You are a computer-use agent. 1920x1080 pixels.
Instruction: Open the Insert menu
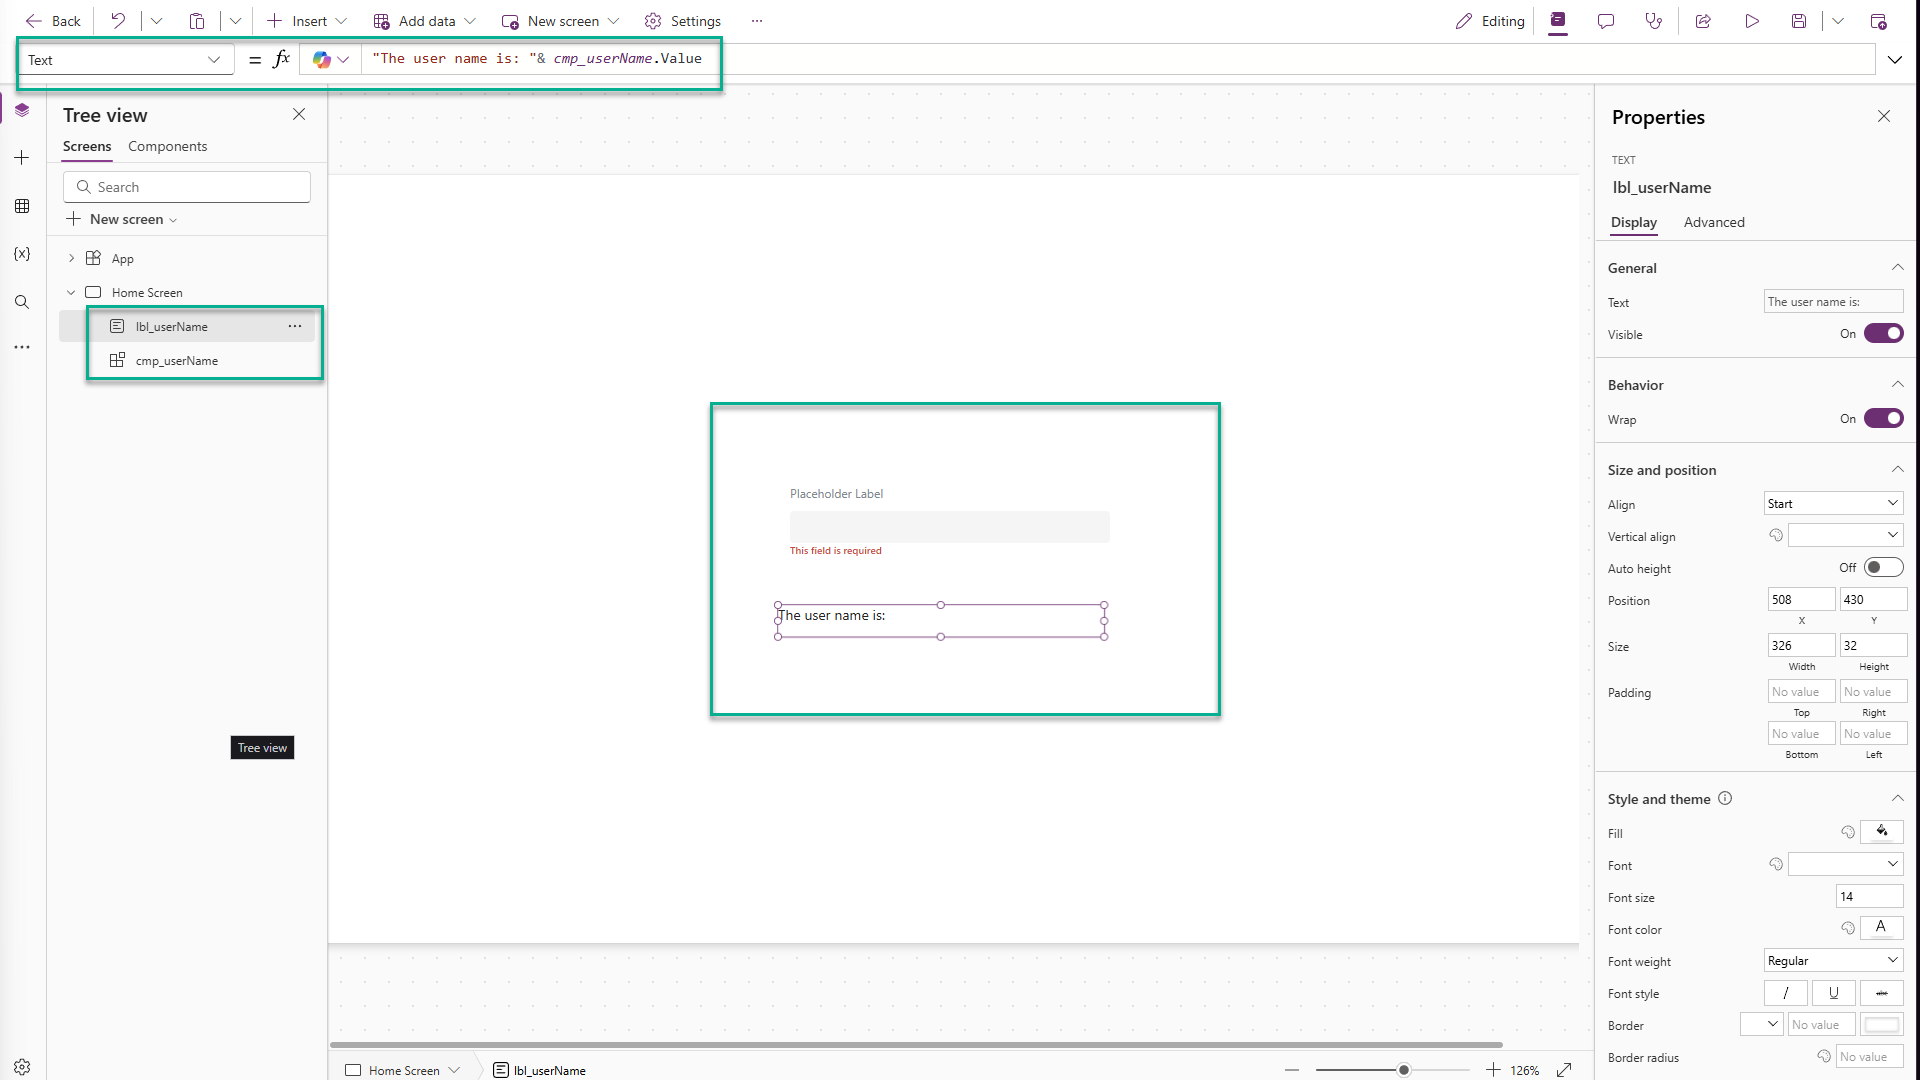pyautogui.click(x=307, y=21)
